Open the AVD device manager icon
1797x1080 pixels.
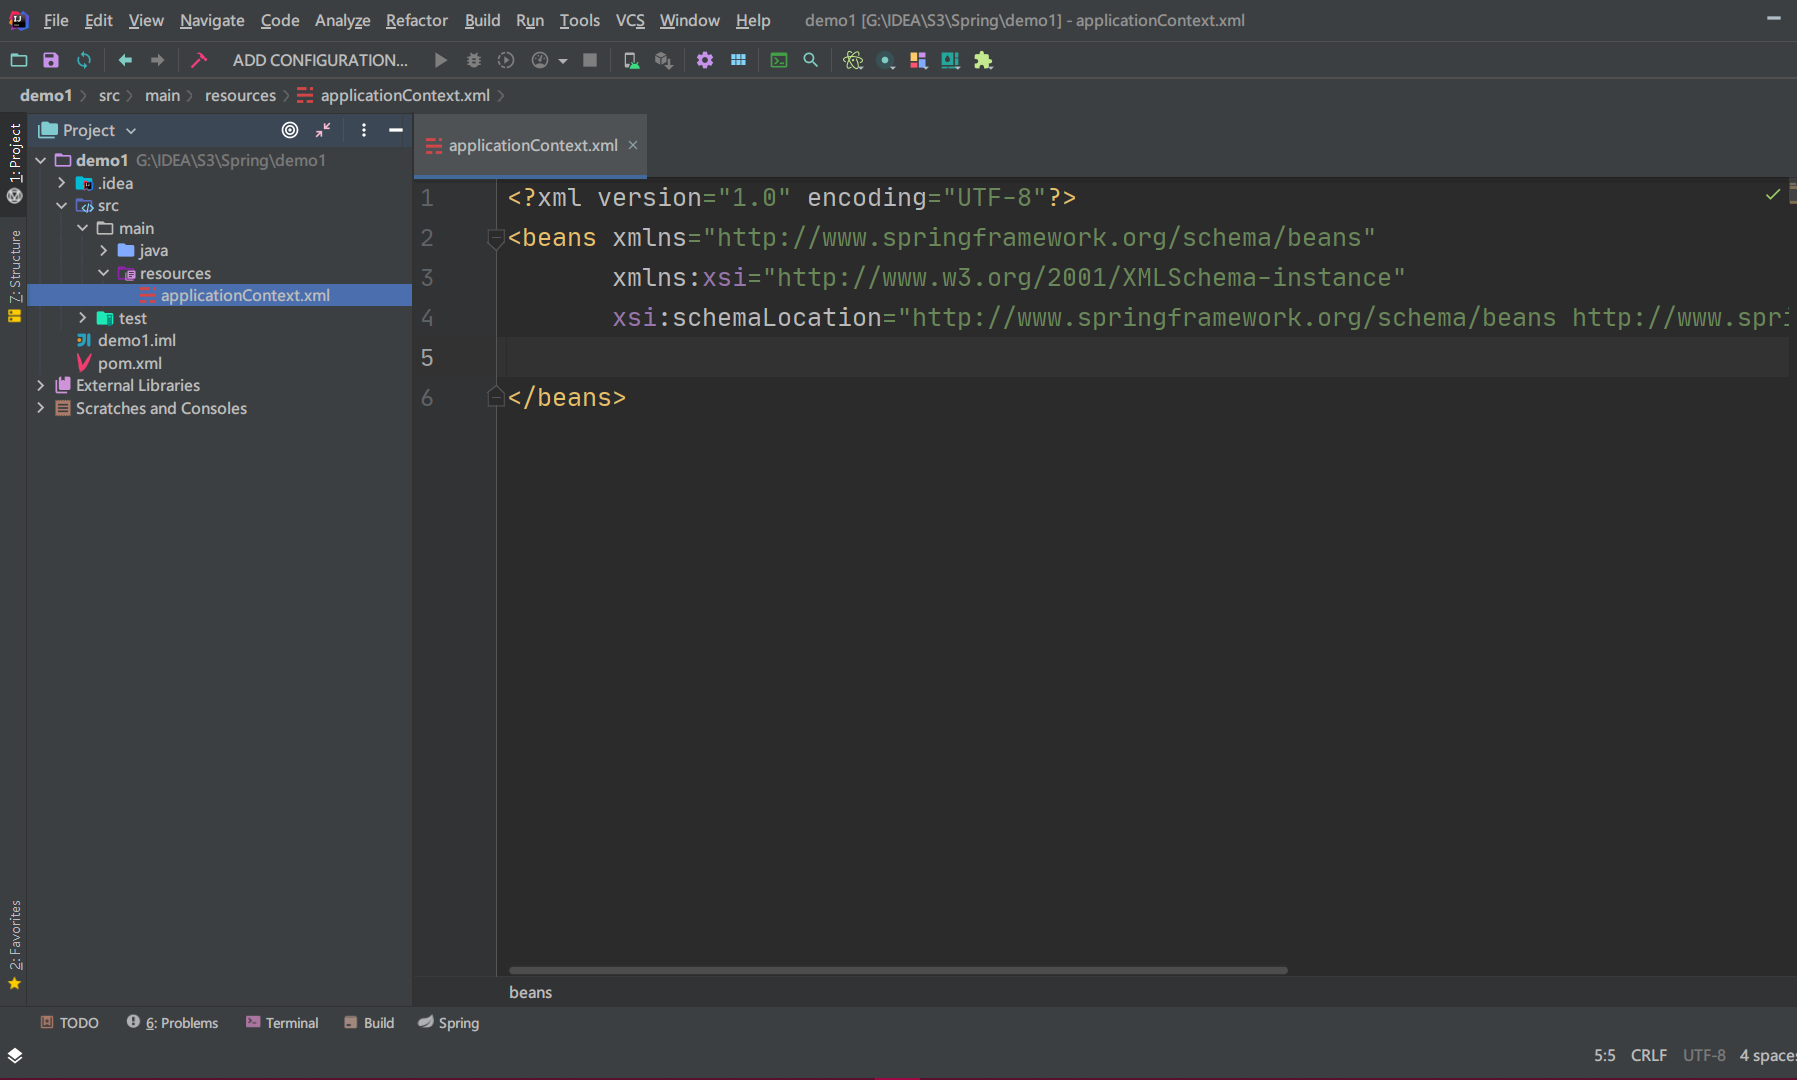(631, 60)
